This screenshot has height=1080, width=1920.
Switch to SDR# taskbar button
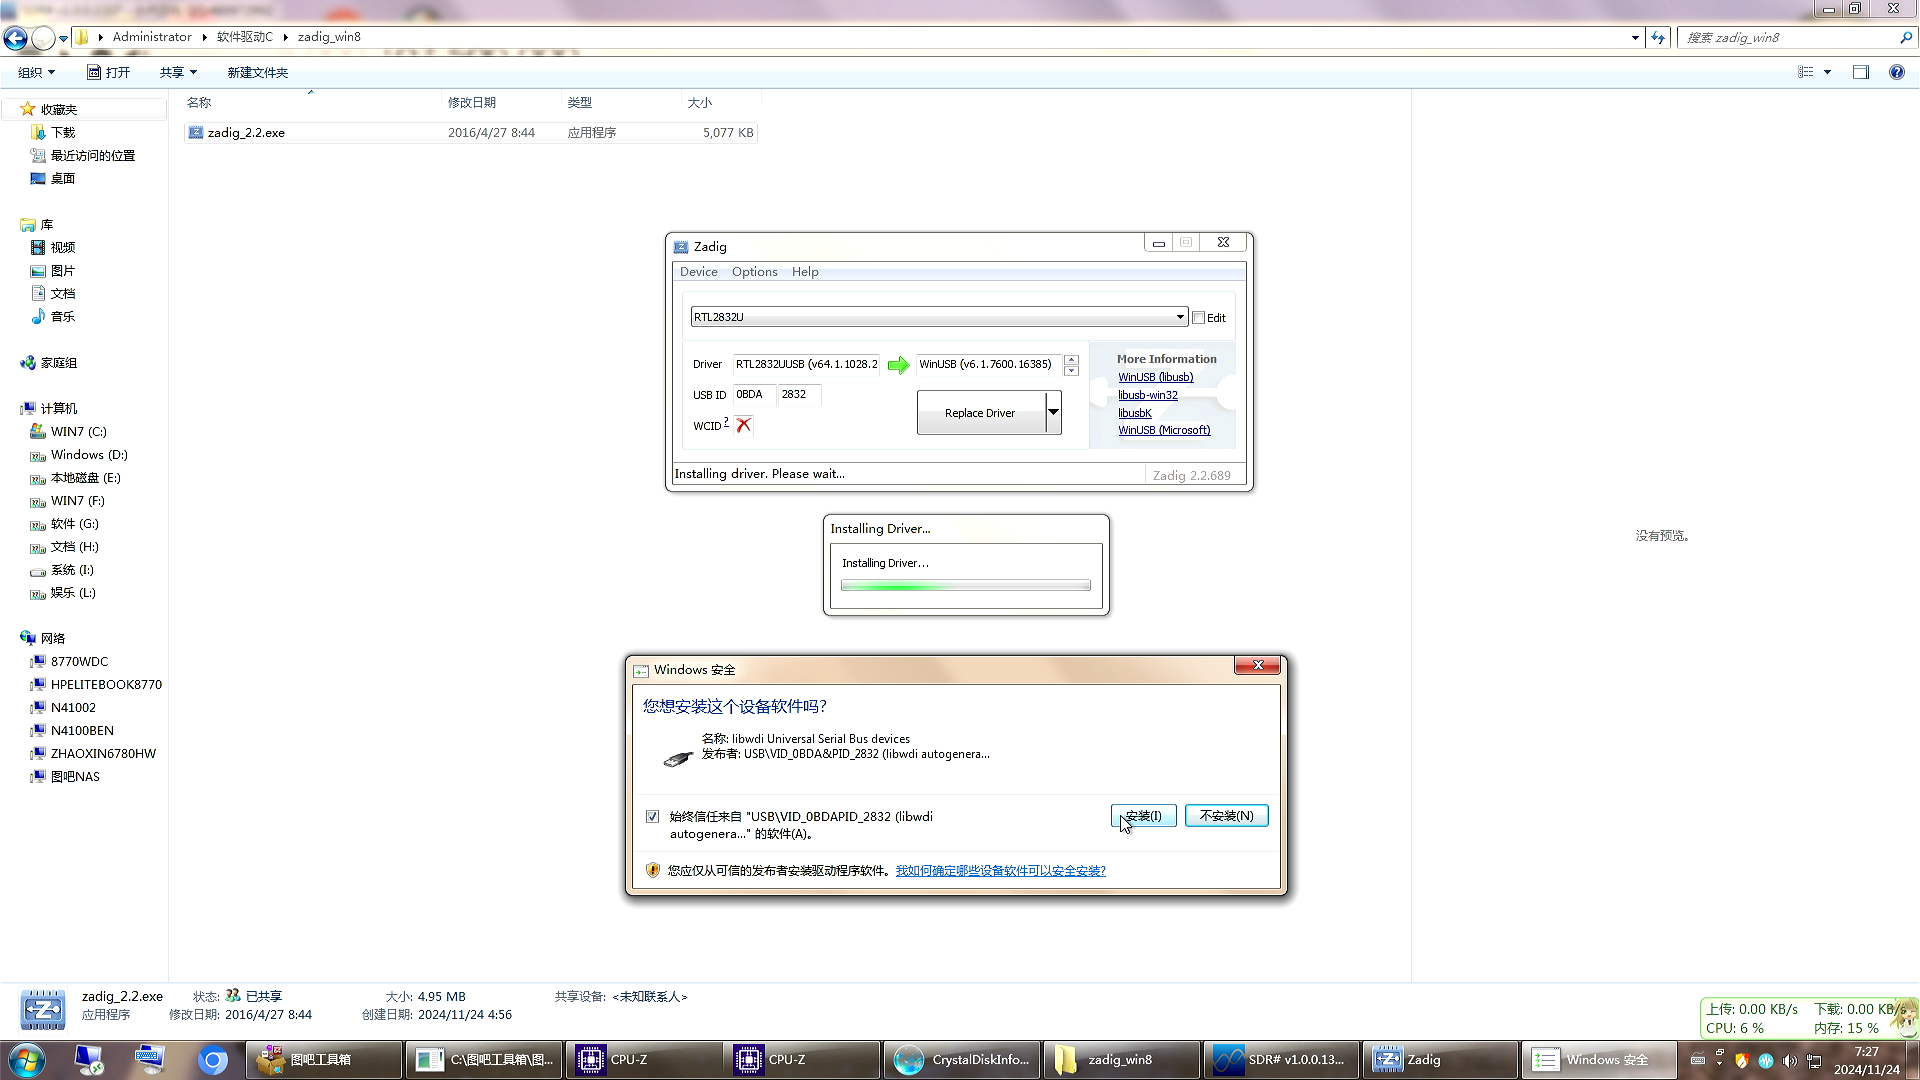[1280, 1060]
